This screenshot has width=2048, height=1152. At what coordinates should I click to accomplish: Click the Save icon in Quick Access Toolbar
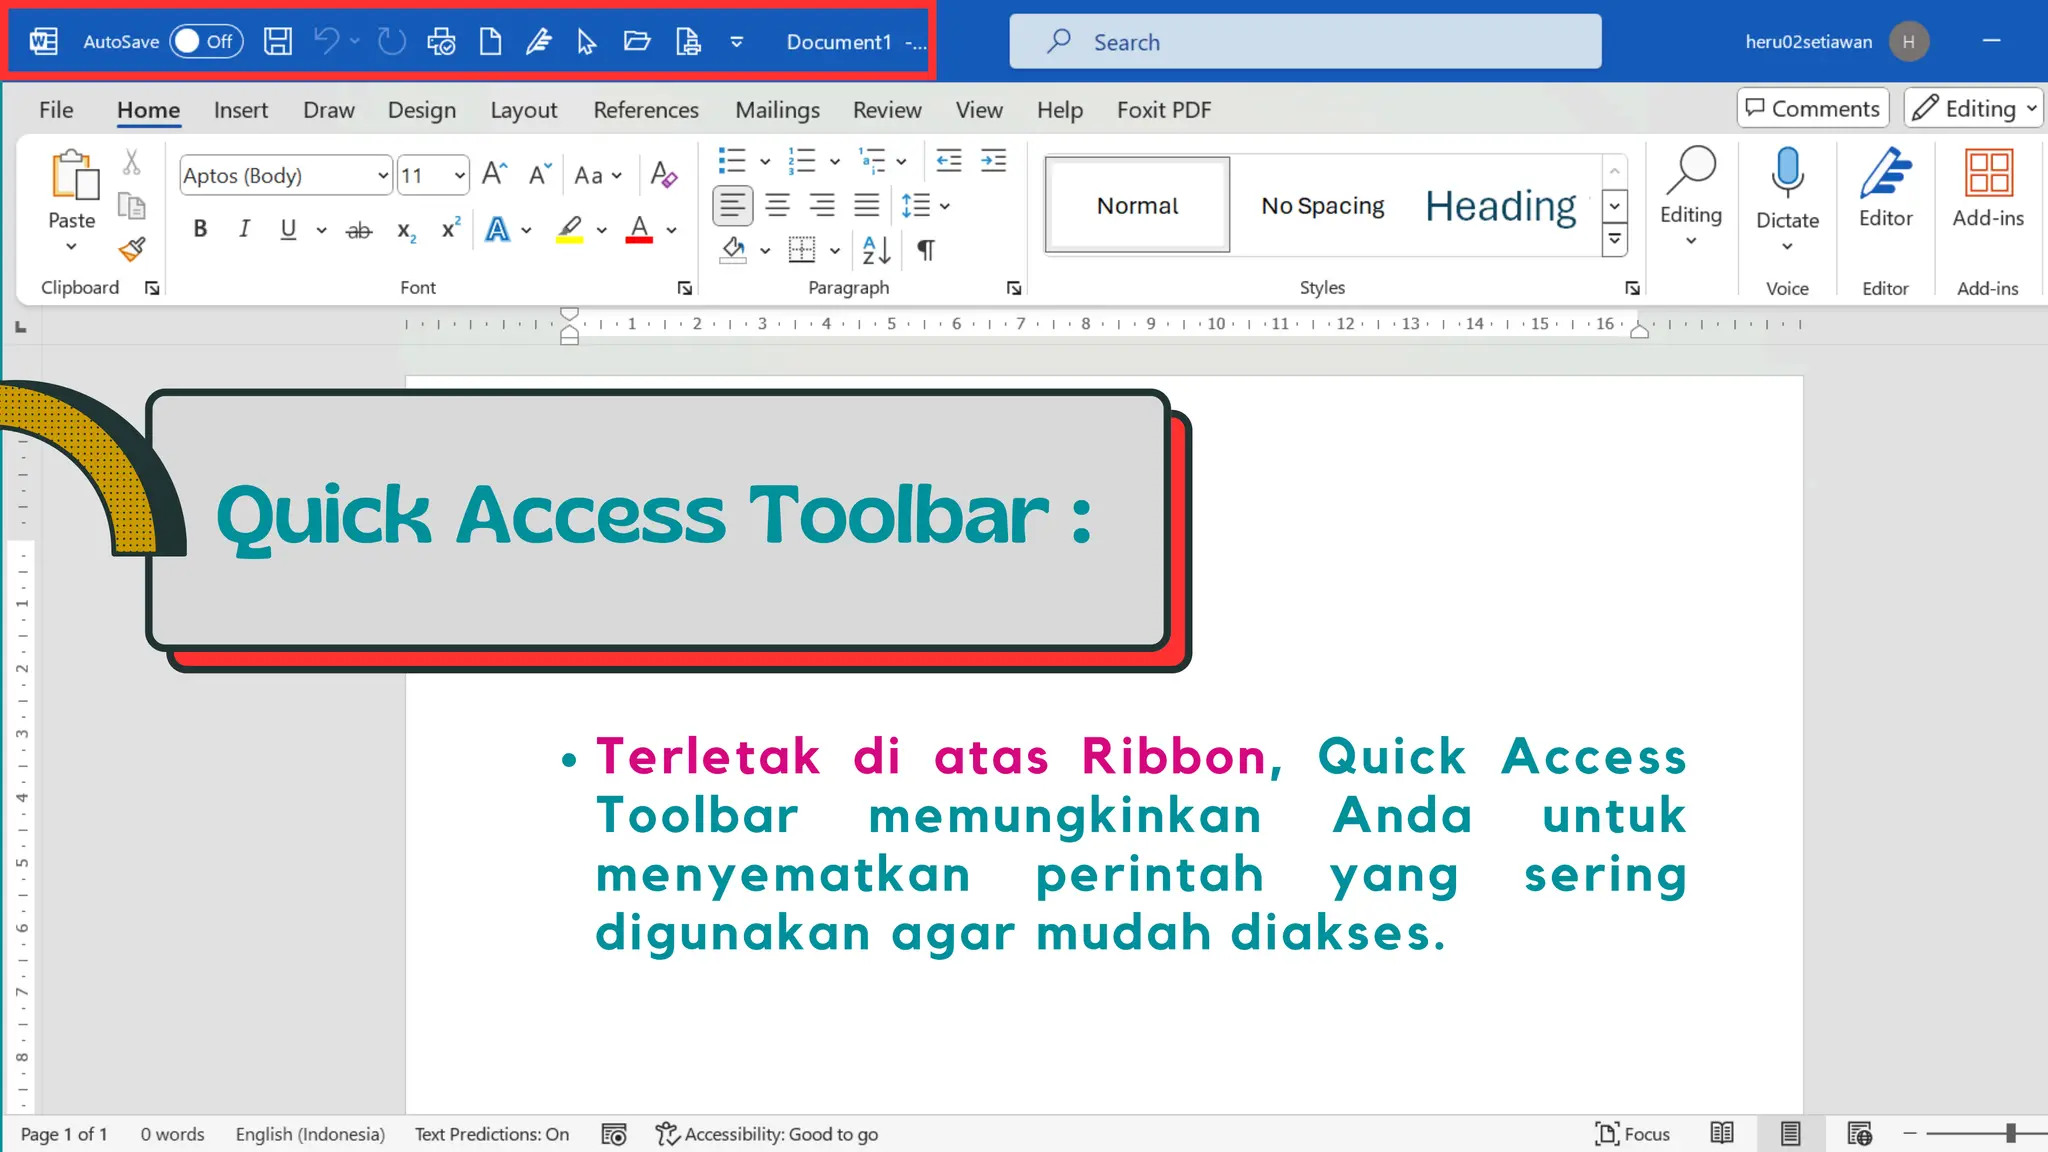(278, 41)
